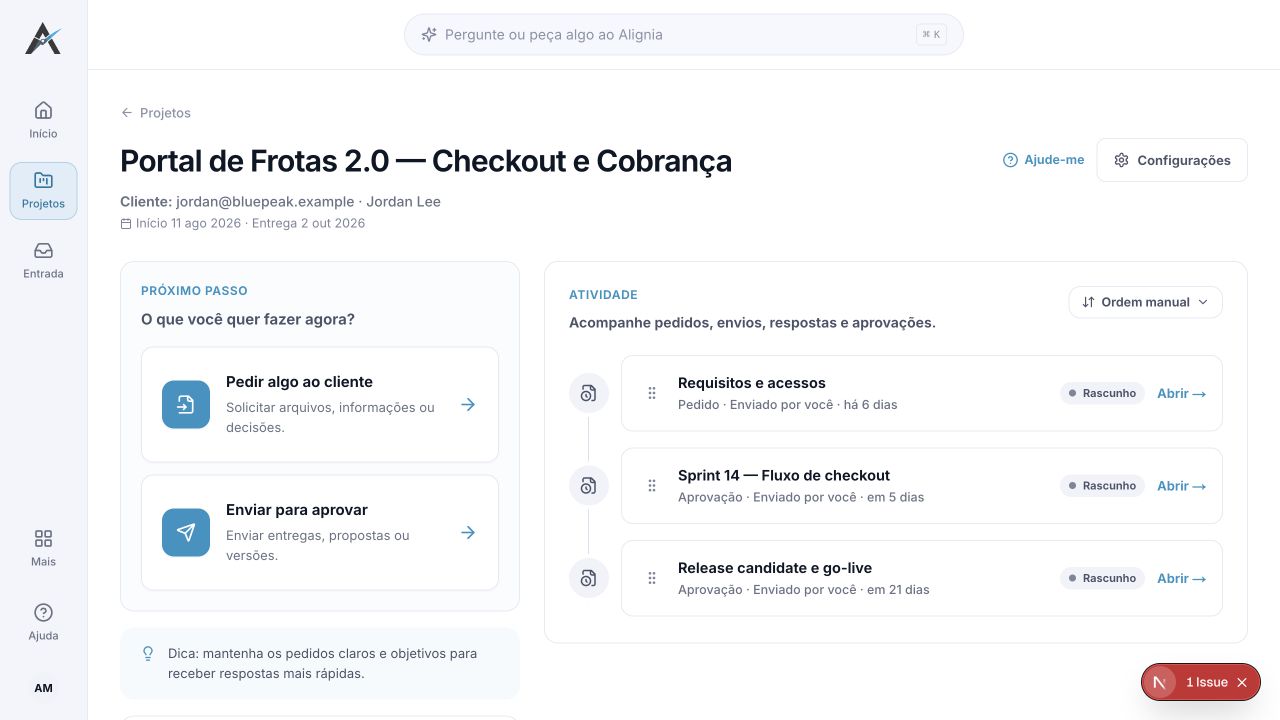
Task: Click the ⌘K shortcut badge
Action: click(x=931, y=34)
